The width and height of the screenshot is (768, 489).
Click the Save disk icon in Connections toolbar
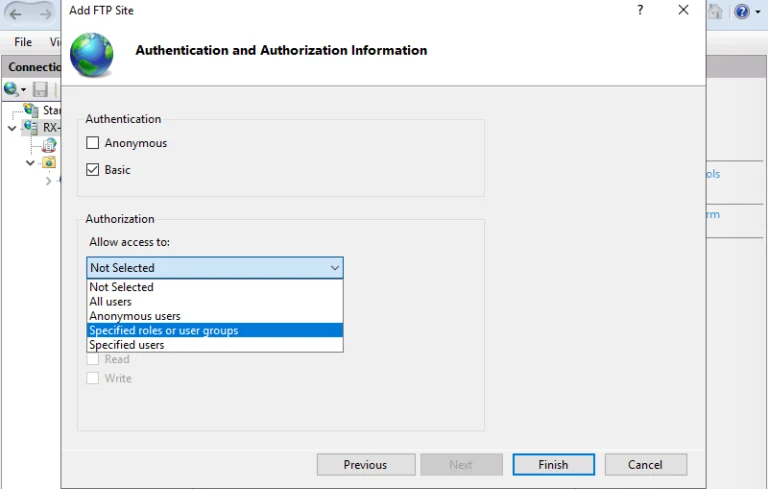[40, 89]
